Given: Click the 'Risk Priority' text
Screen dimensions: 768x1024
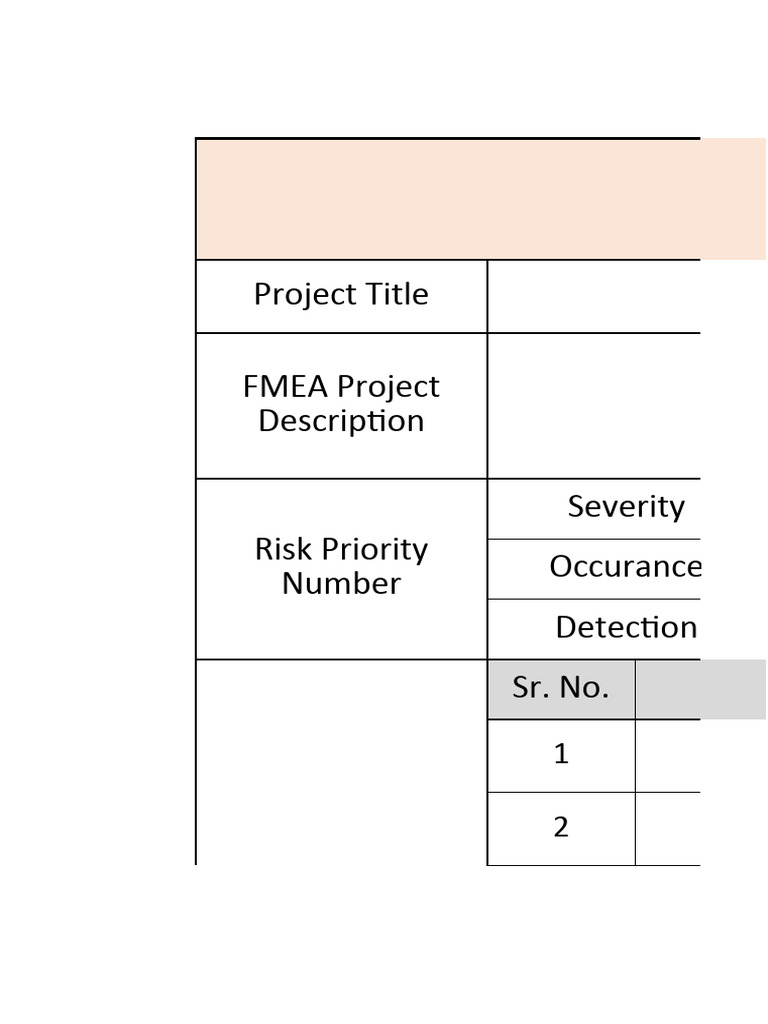Looking at the screenshot, I should 341,549.
